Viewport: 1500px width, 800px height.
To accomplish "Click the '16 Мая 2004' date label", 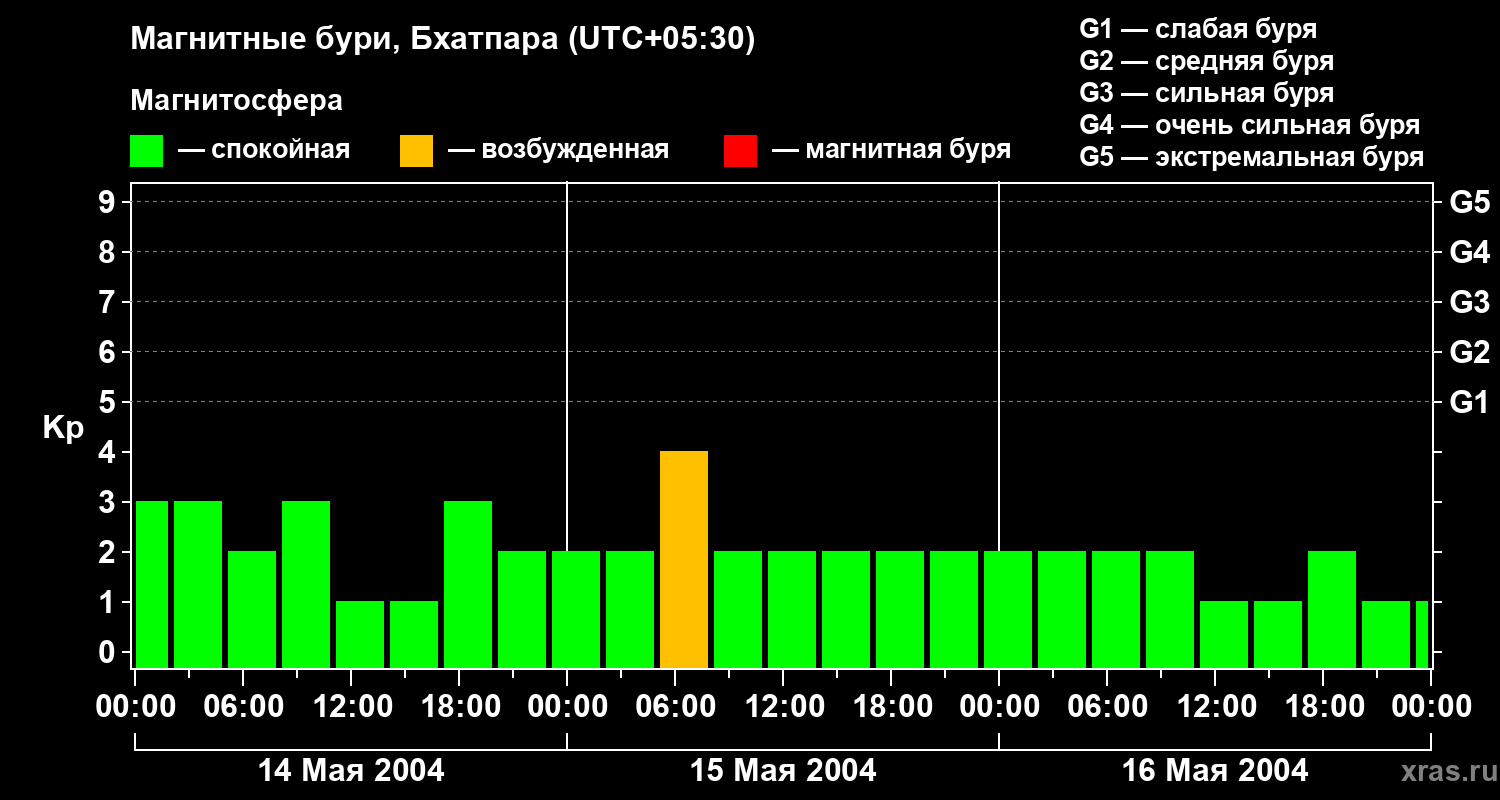I will click(1215, 770).
